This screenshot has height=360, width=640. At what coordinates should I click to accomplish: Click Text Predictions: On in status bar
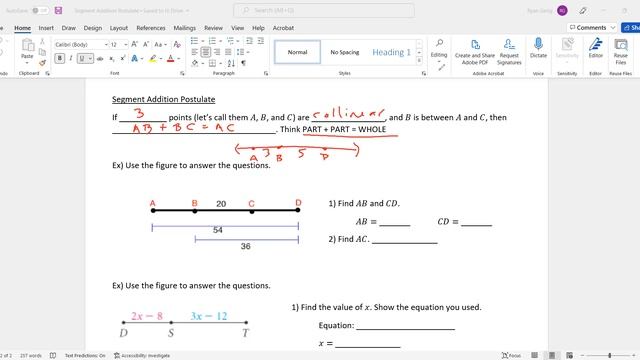(x=85, y=356)
